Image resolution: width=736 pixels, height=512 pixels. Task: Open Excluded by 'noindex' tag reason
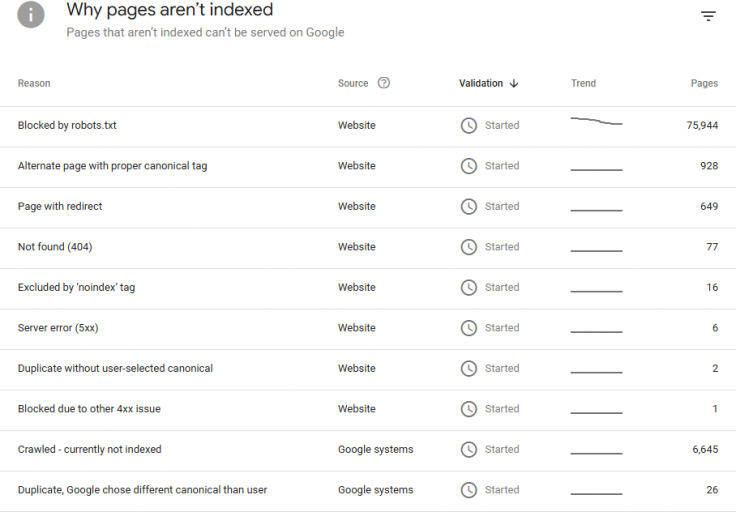pyautogui.click(x=76, y=287)
